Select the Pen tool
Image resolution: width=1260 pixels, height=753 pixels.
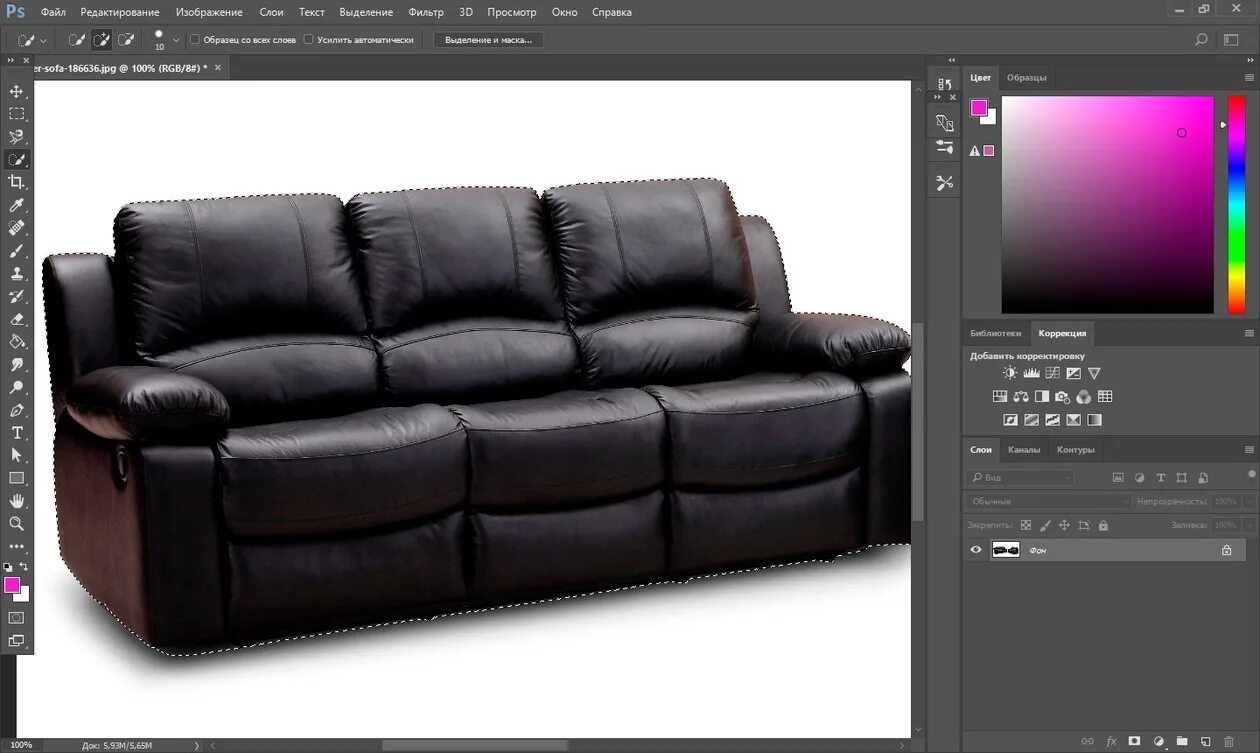point(16,410)
